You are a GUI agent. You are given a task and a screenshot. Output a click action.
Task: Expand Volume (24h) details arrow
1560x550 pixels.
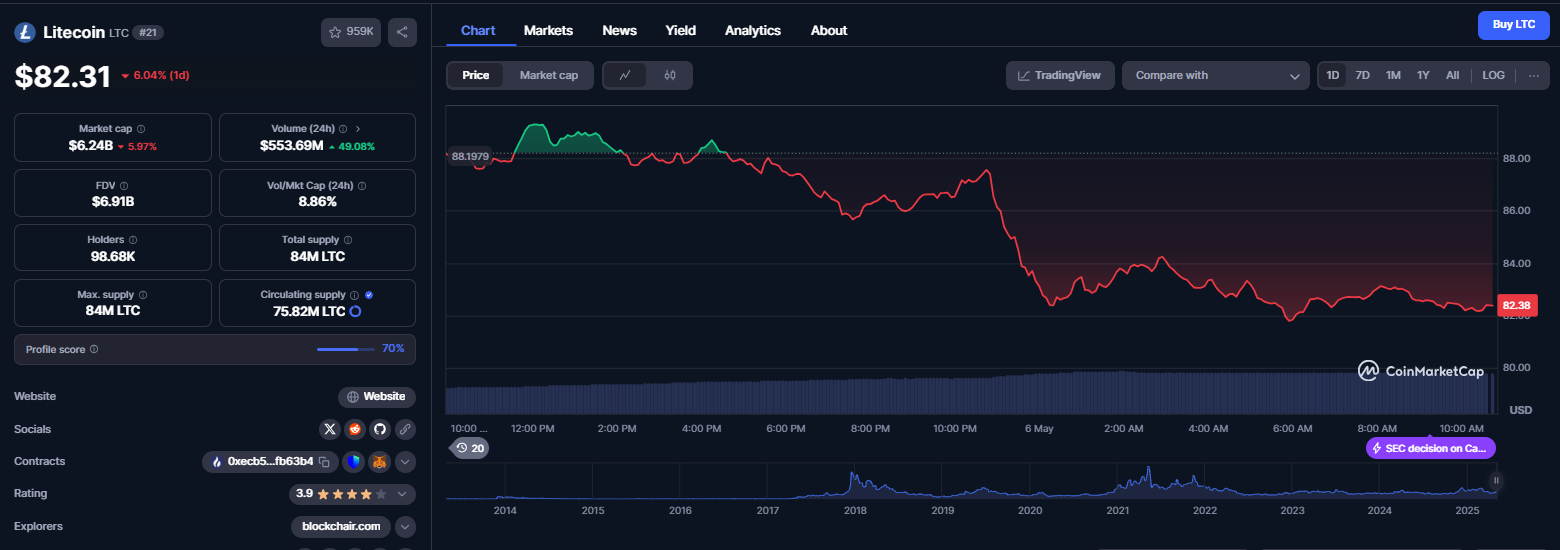[x=358, y=129]
